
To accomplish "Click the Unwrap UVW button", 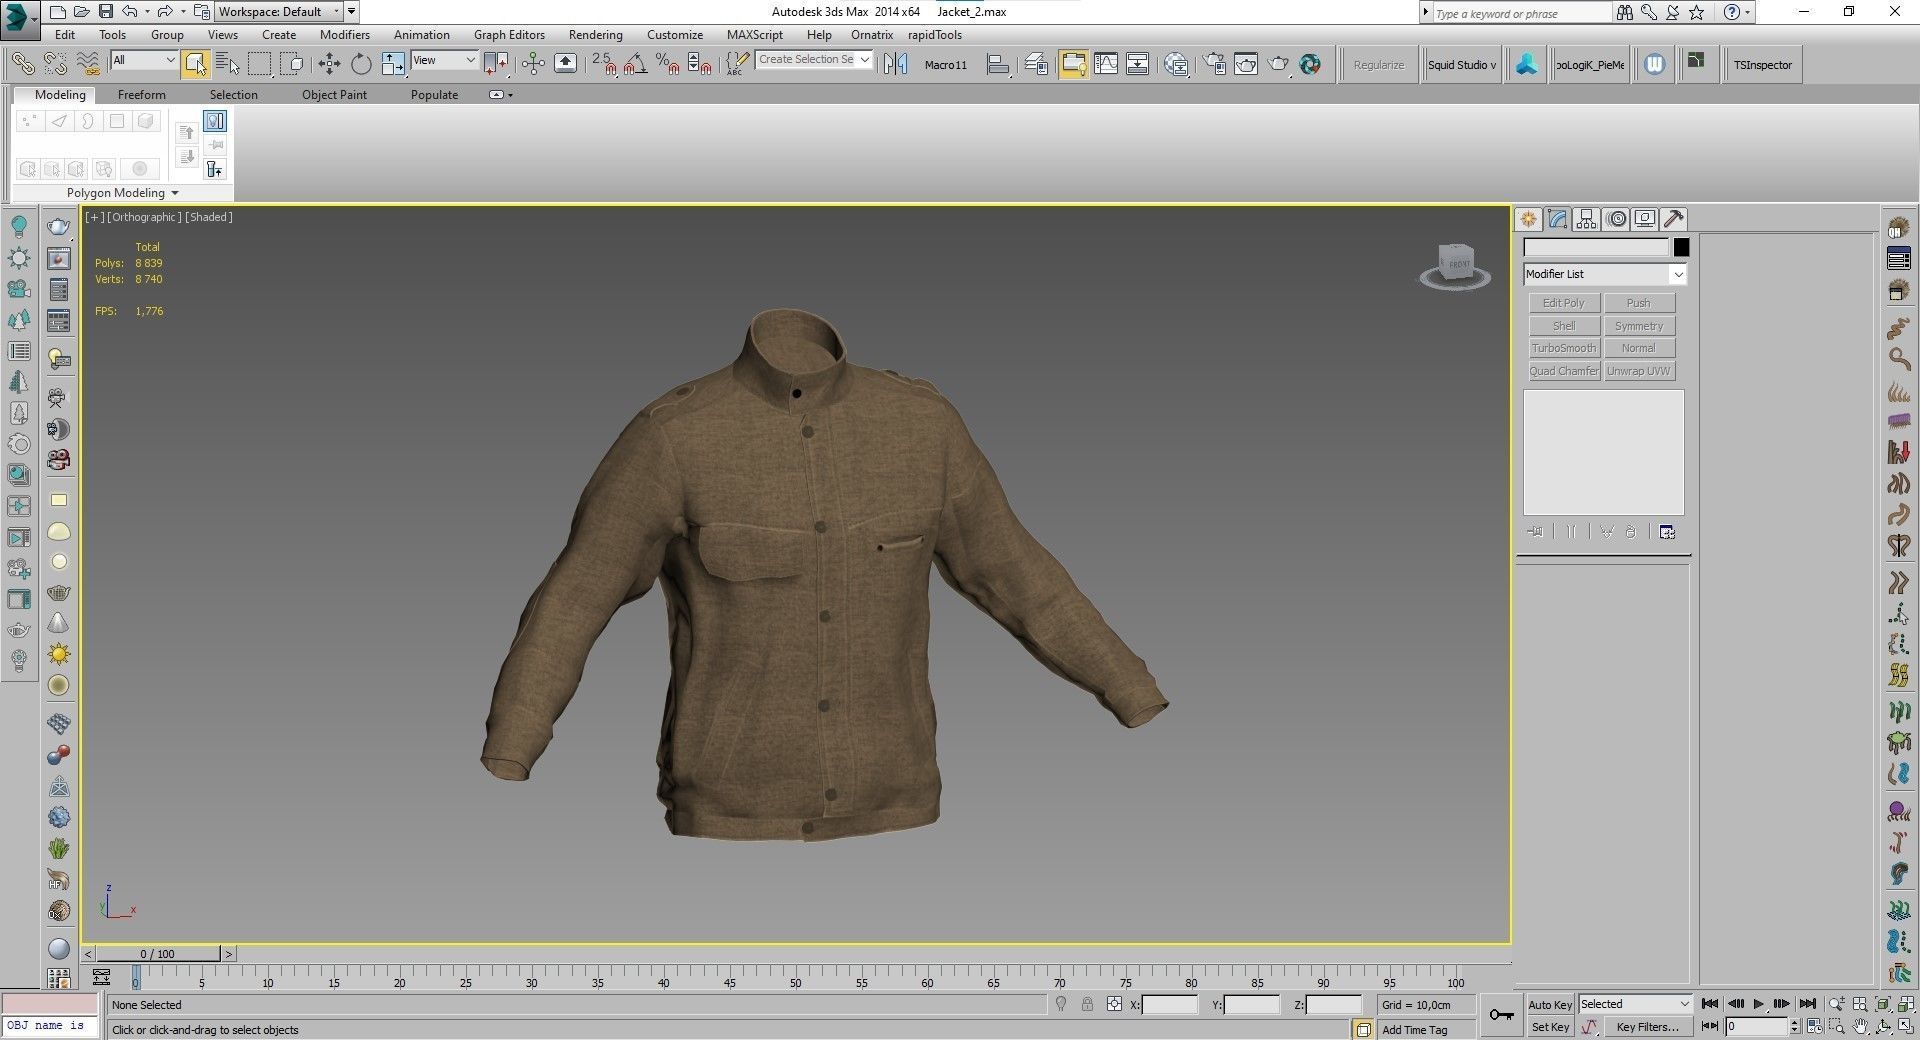I will pyautogui.click(x=1639, y=371).
